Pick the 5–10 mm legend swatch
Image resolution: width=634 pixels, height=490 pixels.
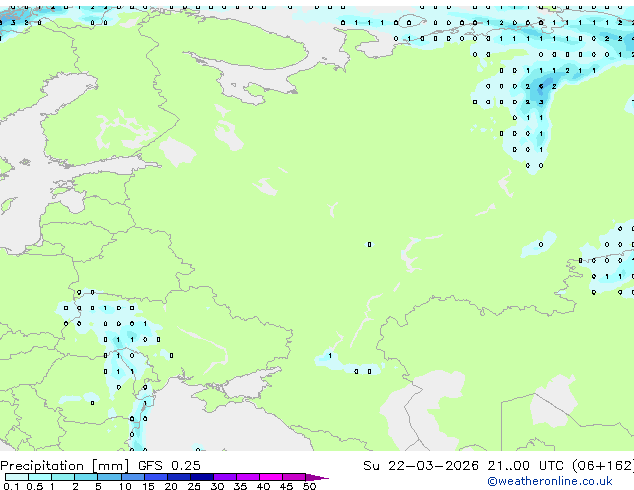coord(110,477)
